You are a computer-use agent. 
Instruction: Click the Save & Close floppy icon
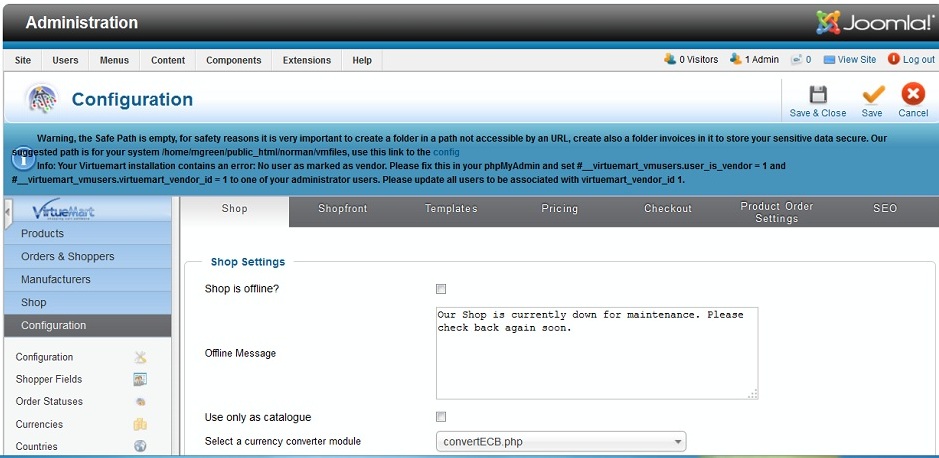click(817, 95)
